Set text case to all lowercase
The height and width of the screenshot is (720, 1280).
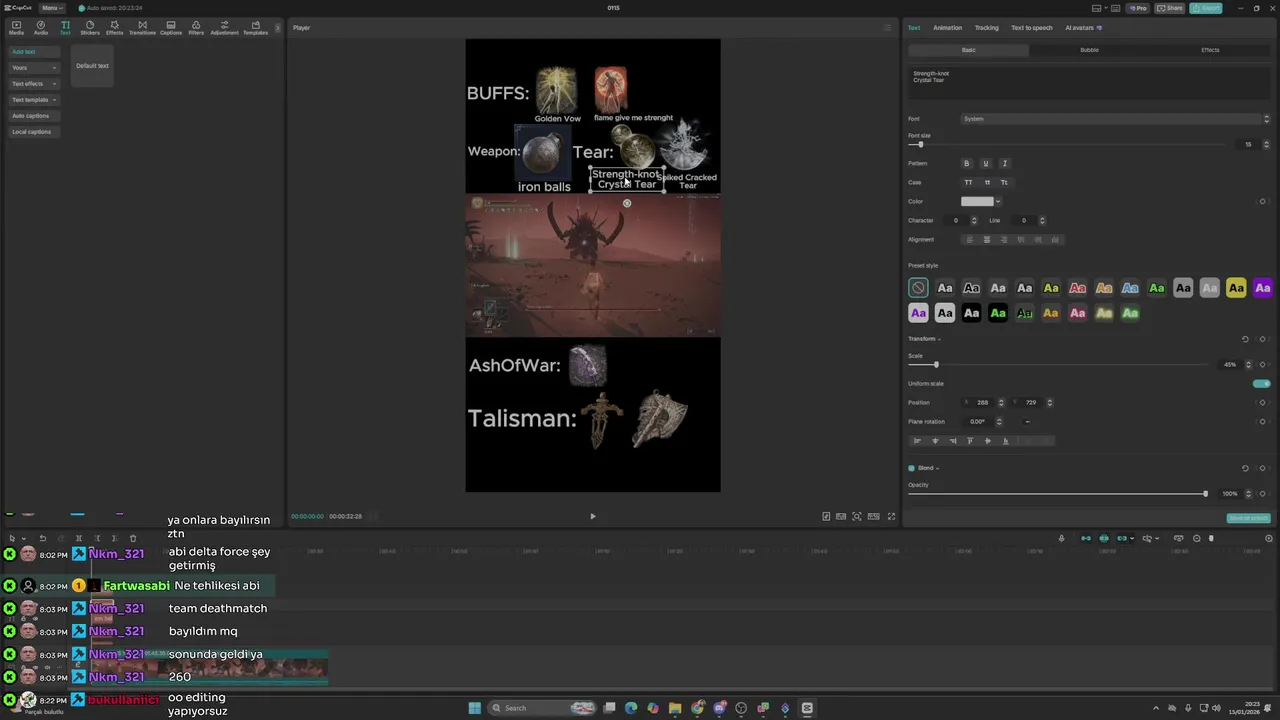click(x=987, y=182)
